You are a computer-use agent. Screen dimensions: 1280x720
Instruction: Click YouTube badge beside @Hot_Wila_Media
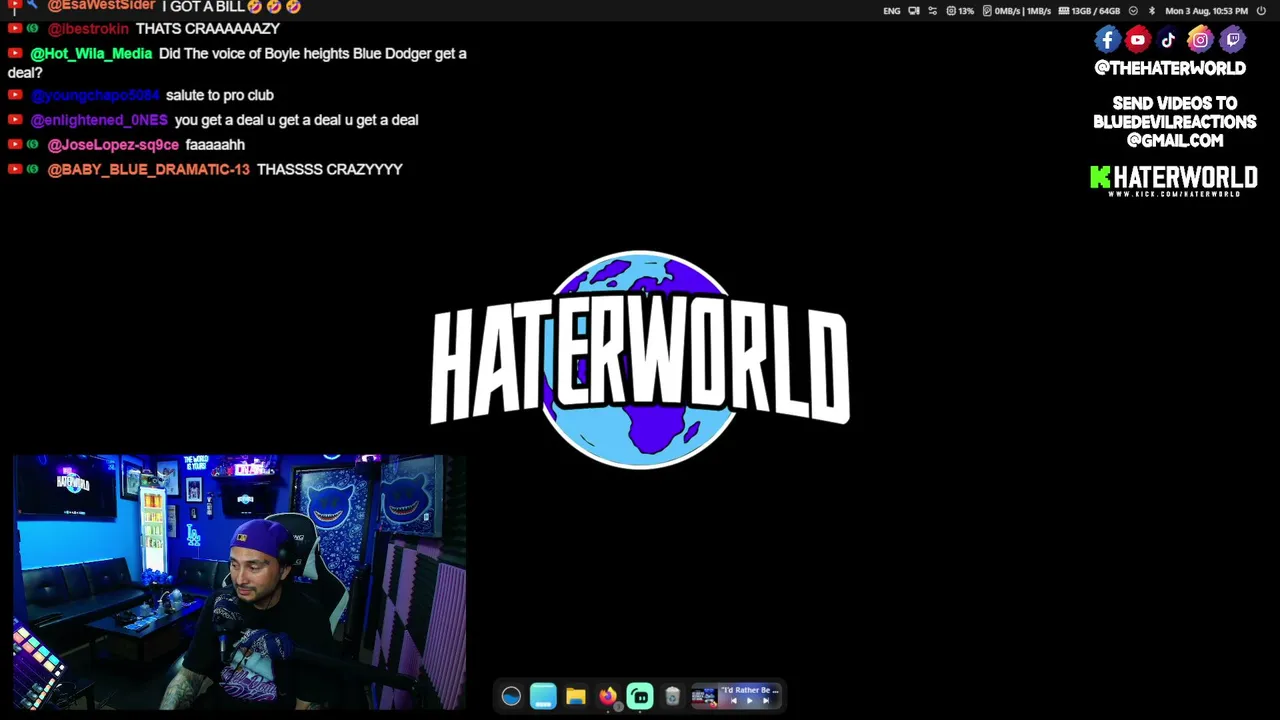click(15, 53)
